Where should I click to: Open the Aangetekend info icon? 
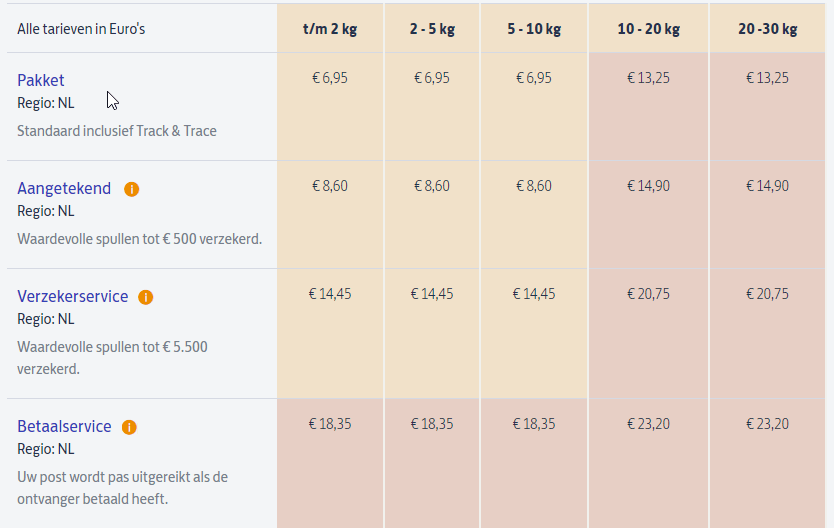(x=131, y=189)
